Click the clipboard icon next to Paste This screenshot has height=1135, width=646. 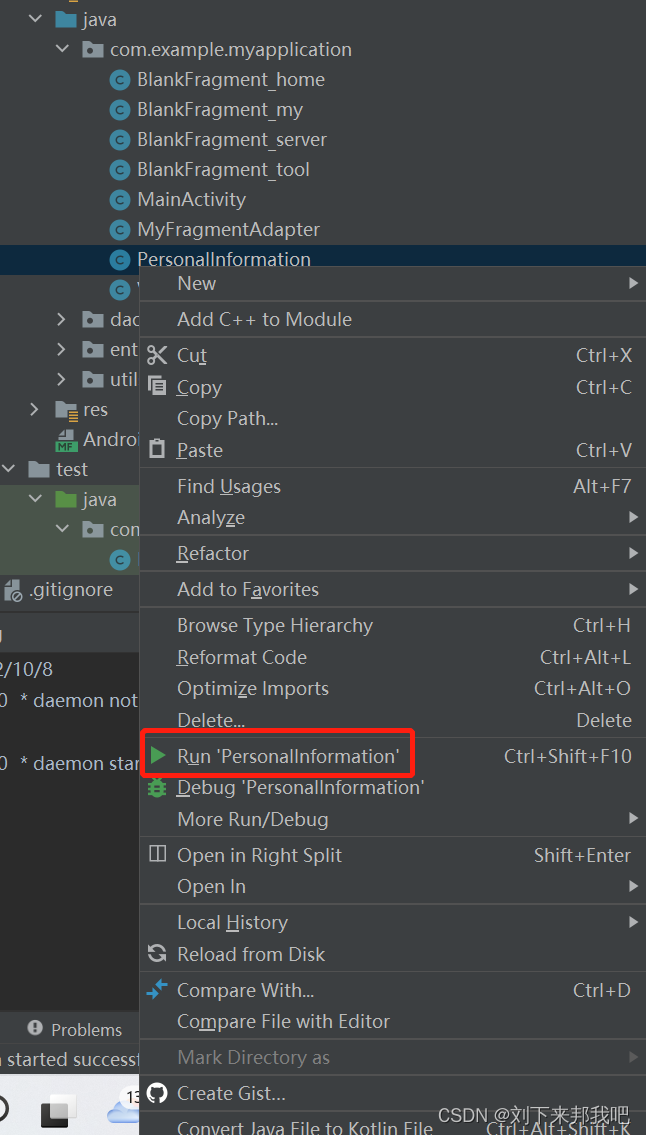pos(157,450)
